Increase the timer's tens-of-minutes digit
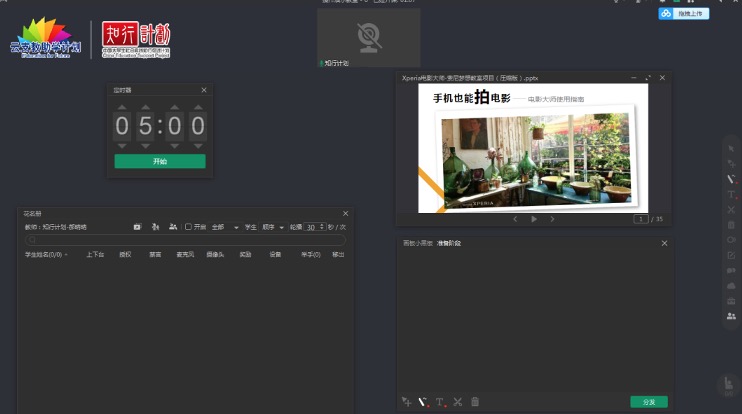 pos(122,107)
